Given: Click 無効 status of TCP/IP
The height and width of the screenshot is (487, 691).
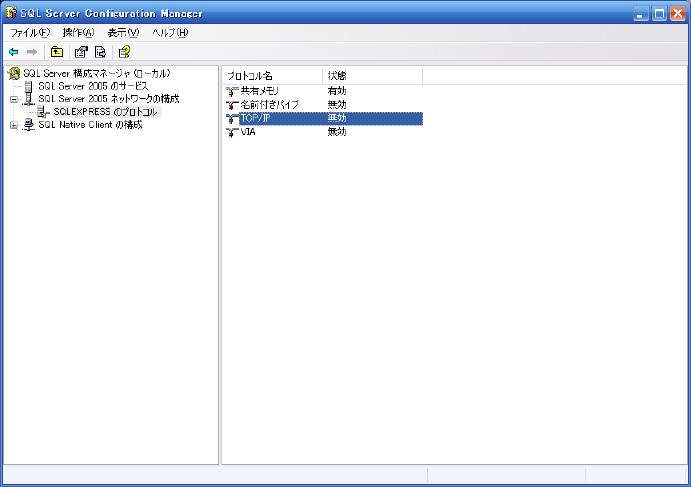Looking at the screenshot, I should 337,118.
